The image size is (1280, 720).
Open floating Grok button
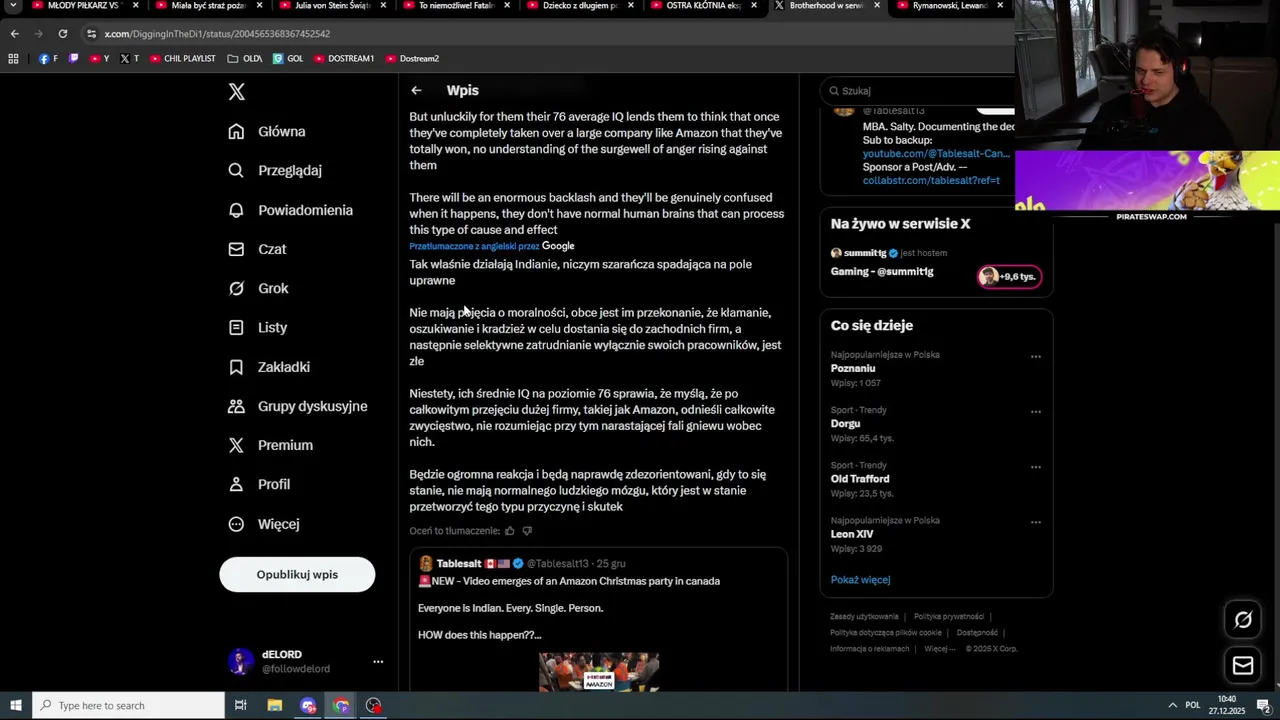[x=1243, y=620]
